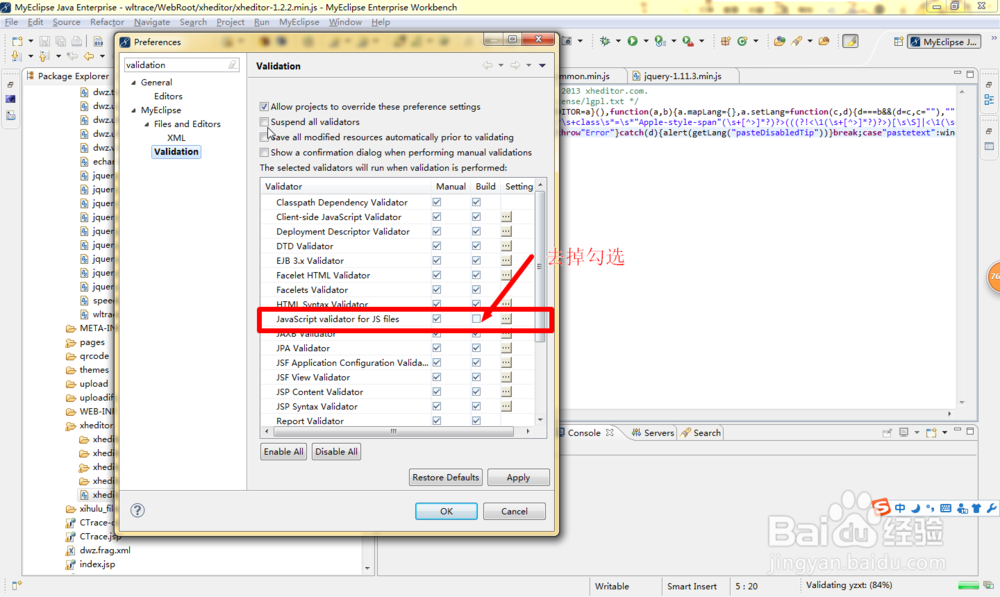The width and height of the screenshot is (1000, 597).
Task: Click Previous Annotation icon in toolbar
Action: [x=43, y=56]
